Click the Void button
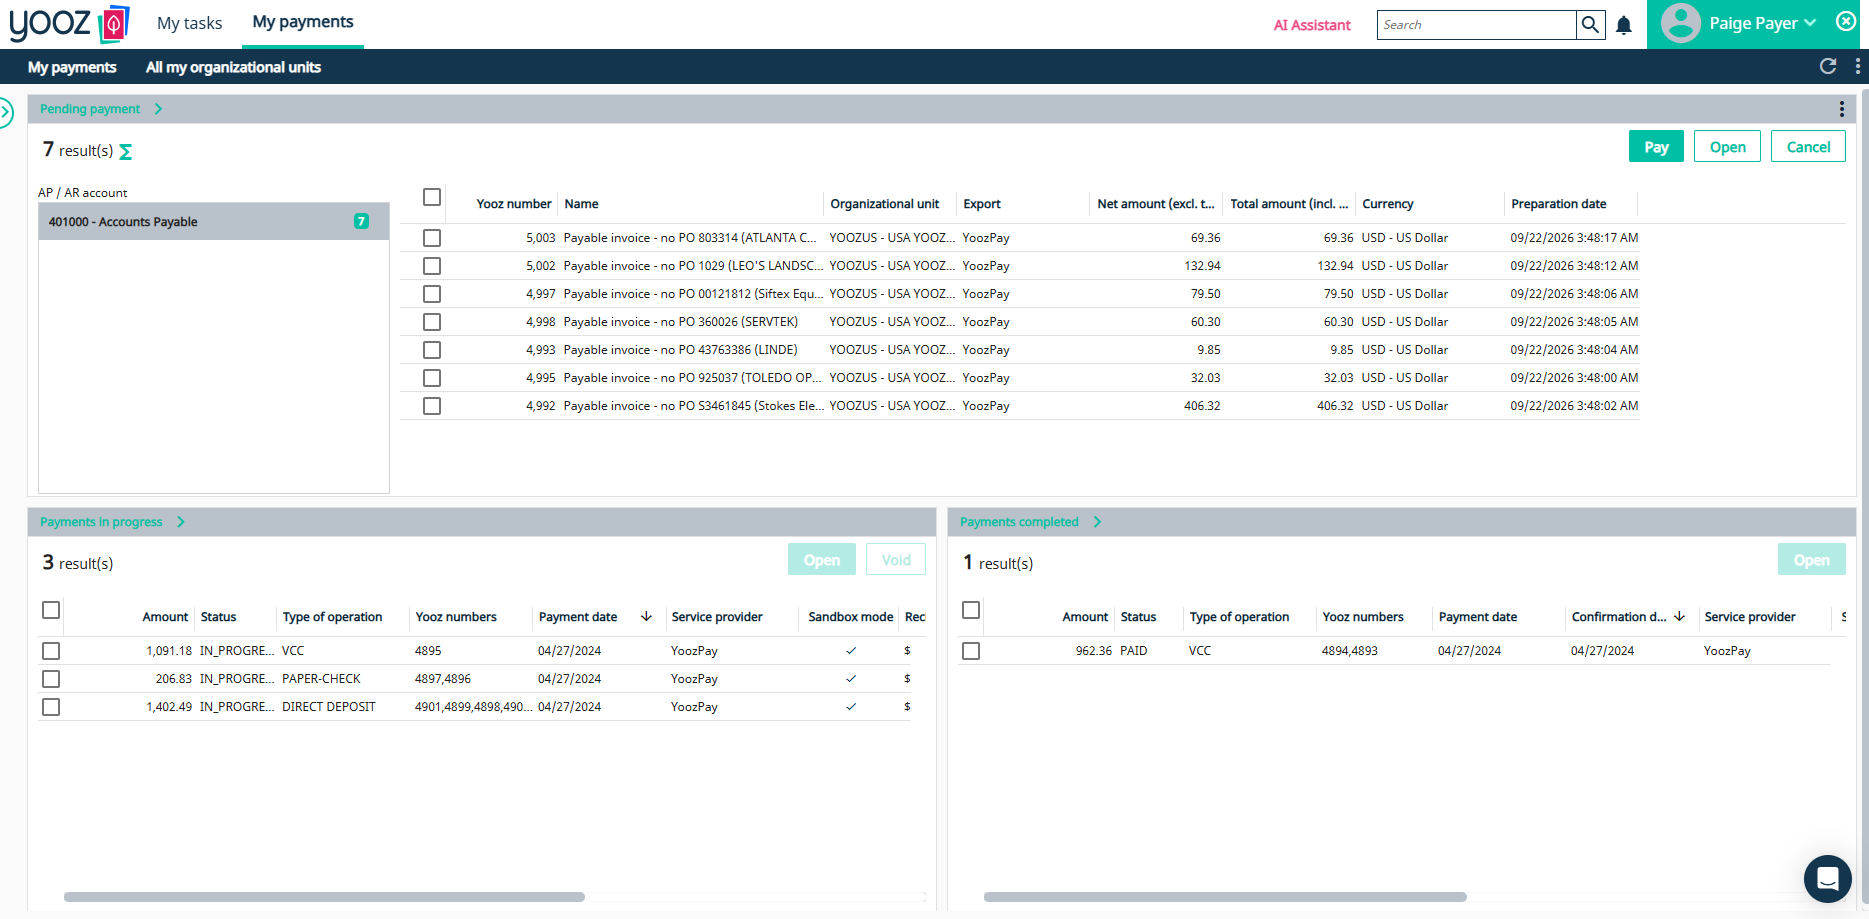Viewport: 1869px width, 919px height. [x=896, y=560]
